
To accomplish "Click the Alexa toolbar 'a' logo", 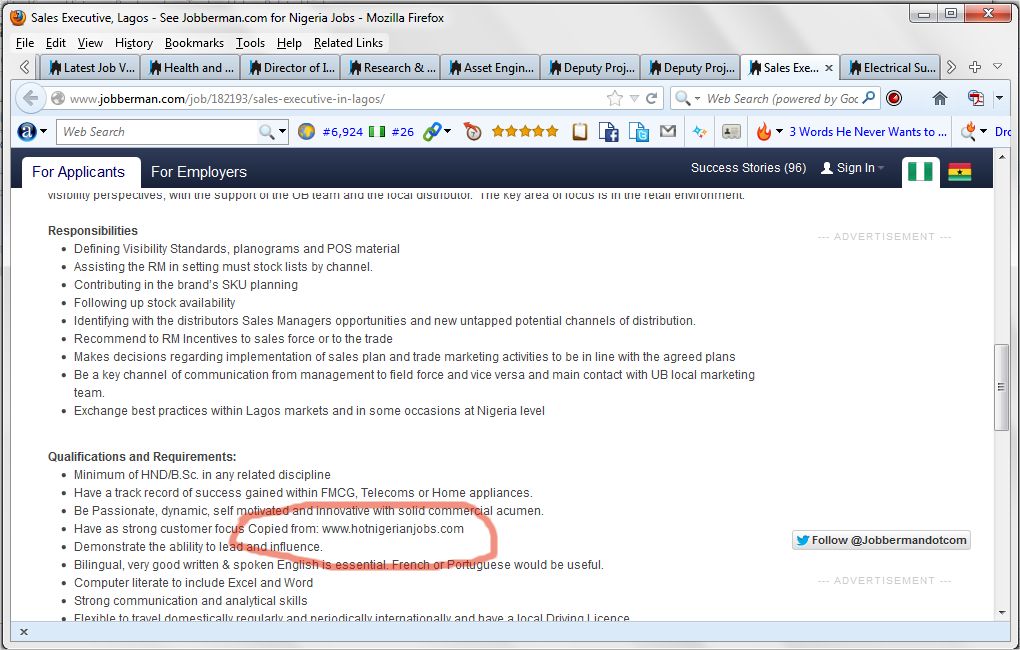I will point(27,132).
